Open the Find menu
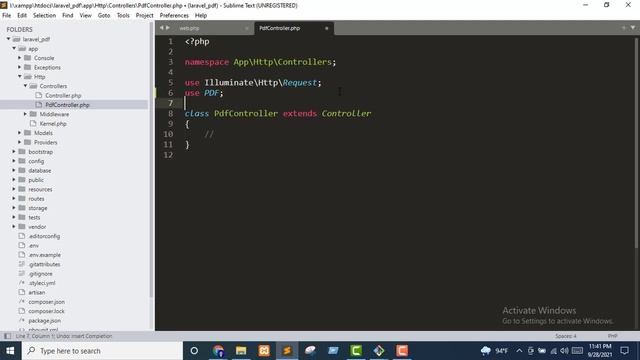Viewport: 640px width, 360px height. click(68, 16)
